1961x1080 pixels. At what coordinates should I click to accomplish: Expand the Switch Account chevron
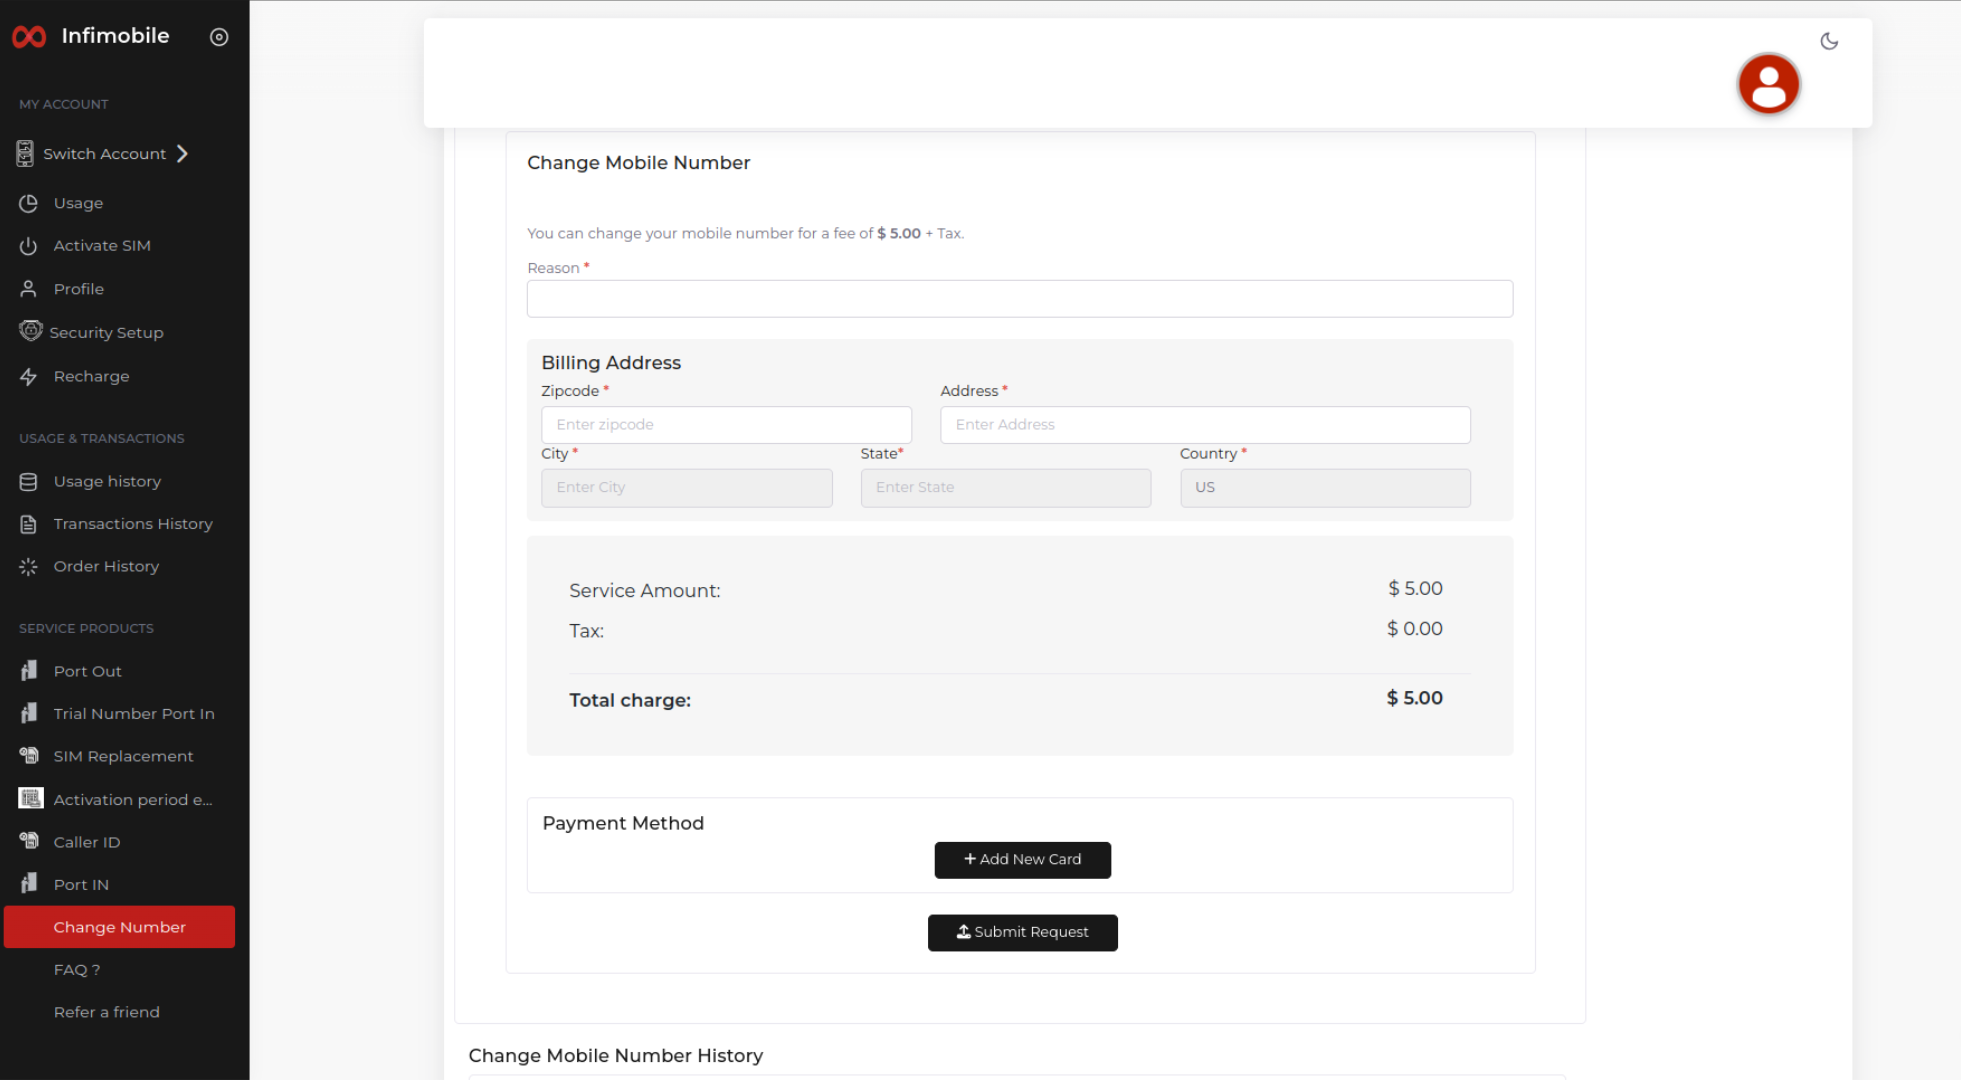point(182,153)
